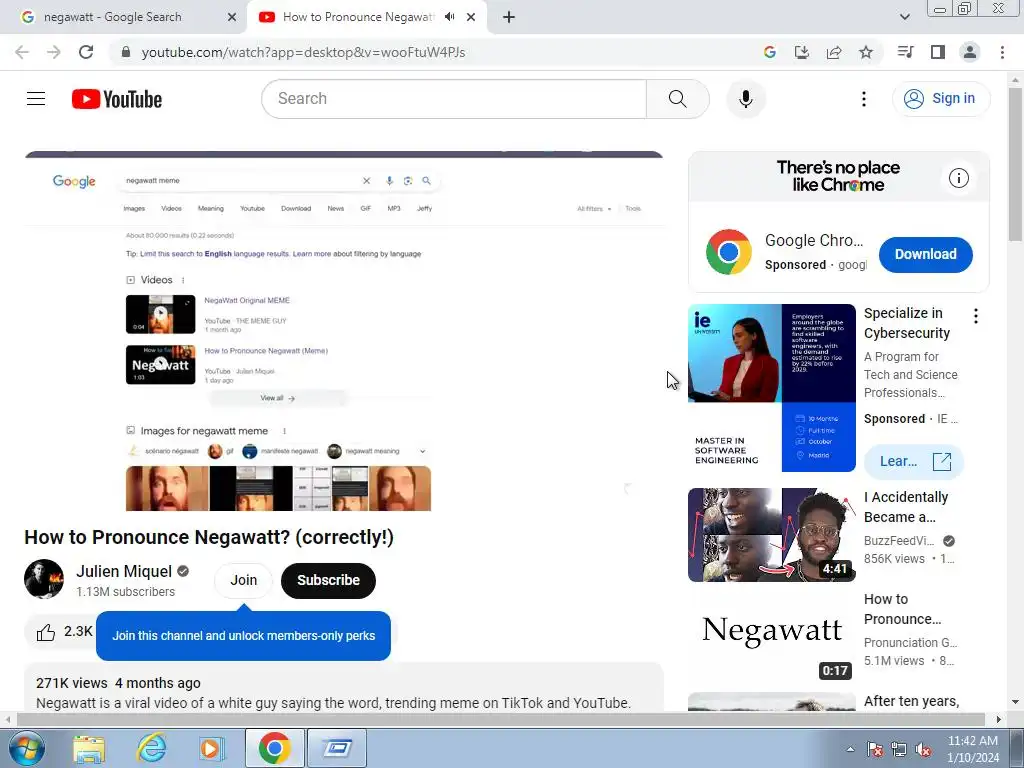Start voice search with the microphone icon
This screenshot has width=1024, height=768.
click(746, 99)
